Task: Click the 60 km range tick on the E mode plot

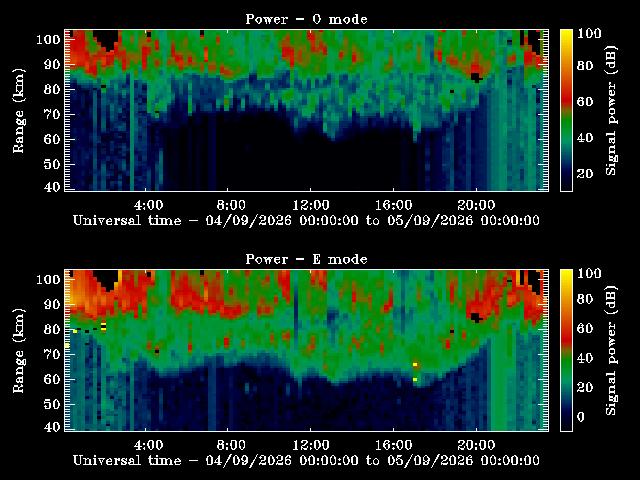Action: tap(52, 379)
